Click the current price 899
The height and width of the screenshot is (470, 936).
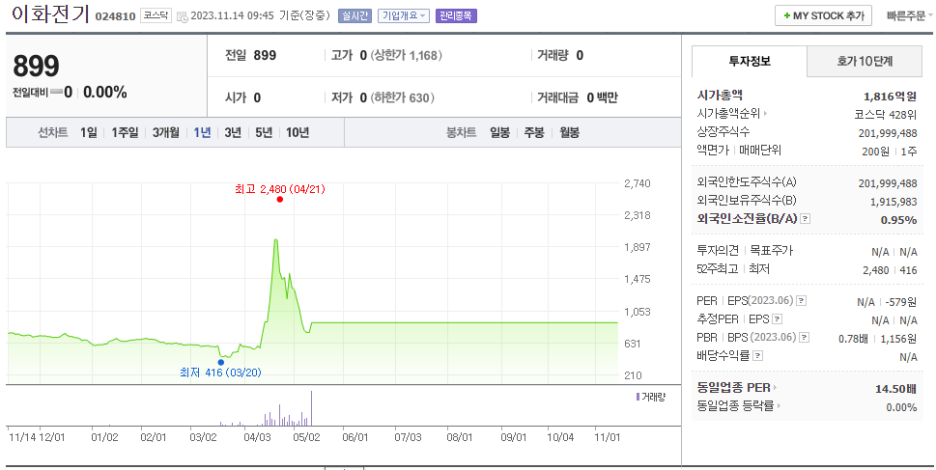[36, 66]
